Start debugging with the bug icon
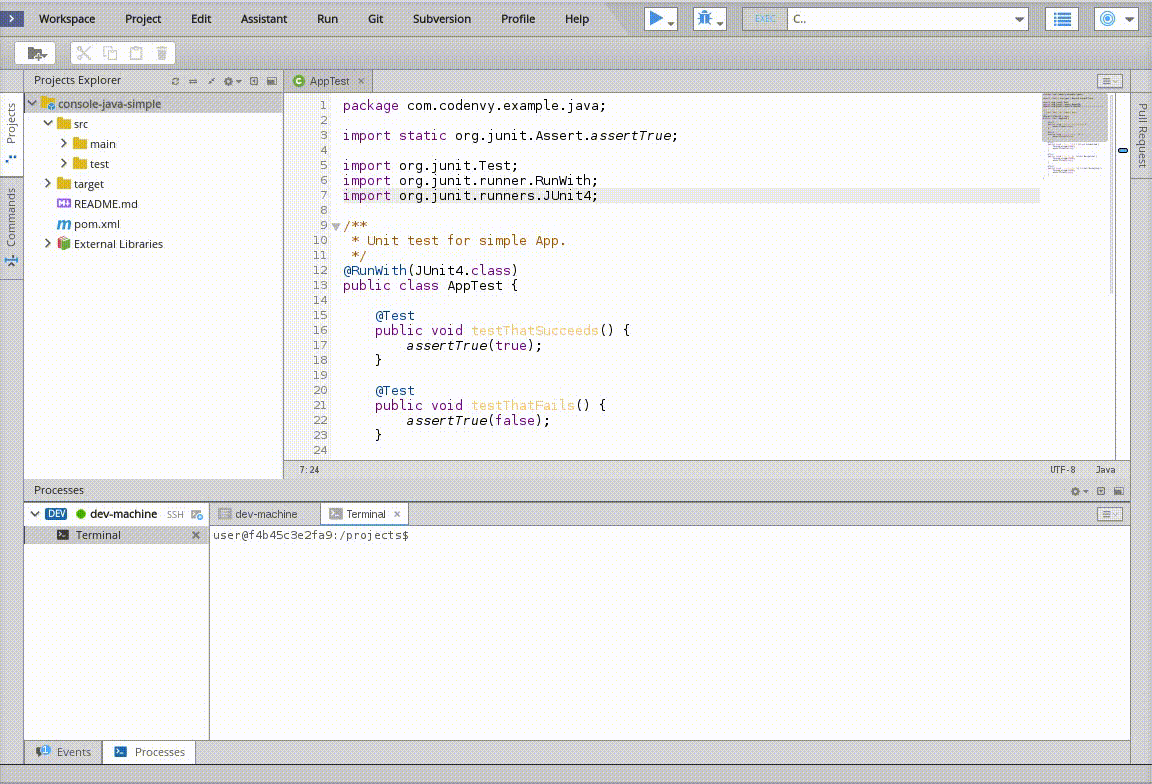This screenshot has height=784, width=1152. click(705, 18)
